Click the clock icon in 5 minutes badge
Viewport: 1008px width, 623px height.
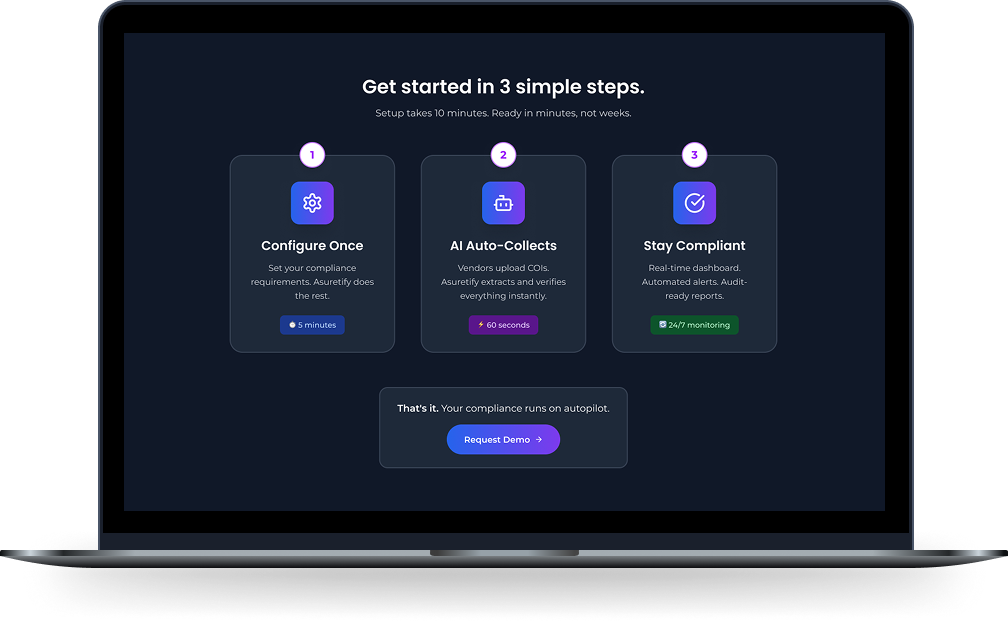[x=292, y=325]
